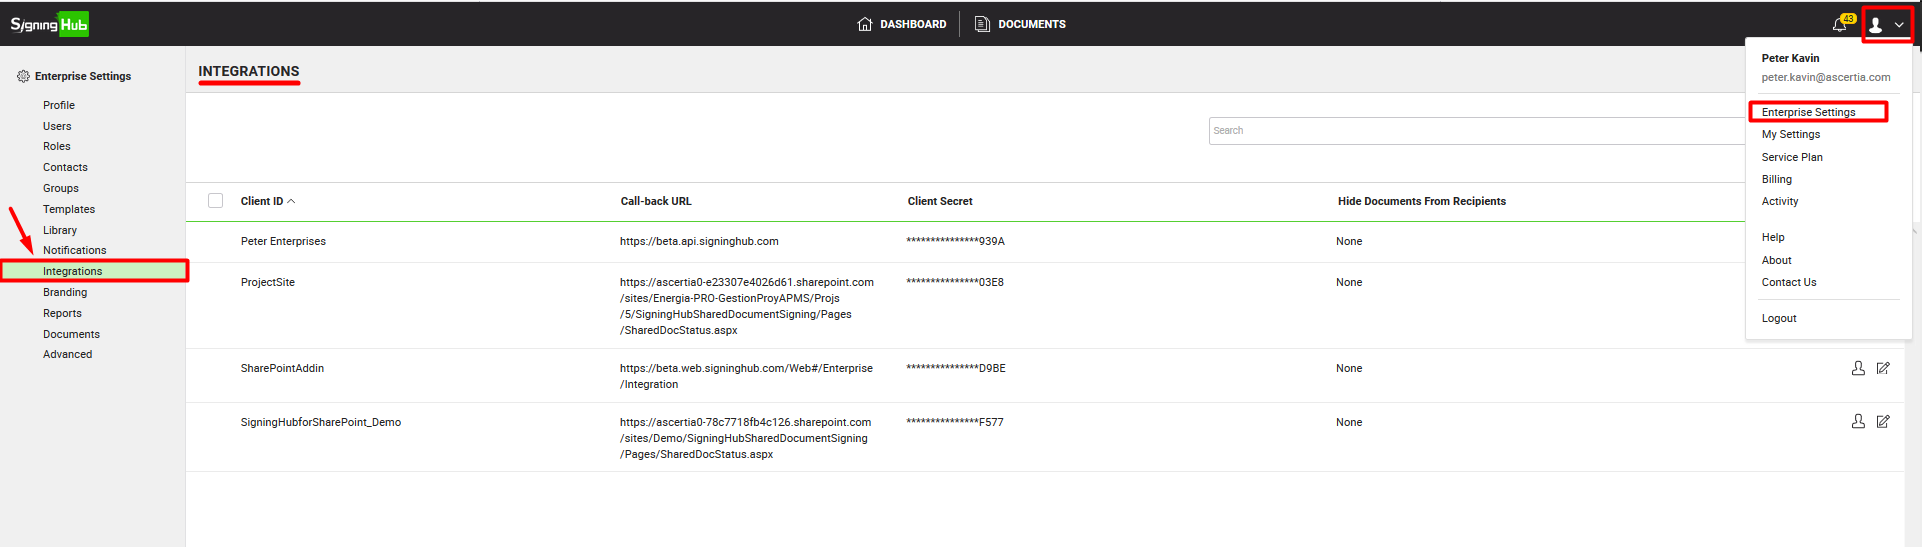Open My Settings from user menu
Image resolution: width=1922 pixels, height=547 pixels.
click(x=1790, y=134)
